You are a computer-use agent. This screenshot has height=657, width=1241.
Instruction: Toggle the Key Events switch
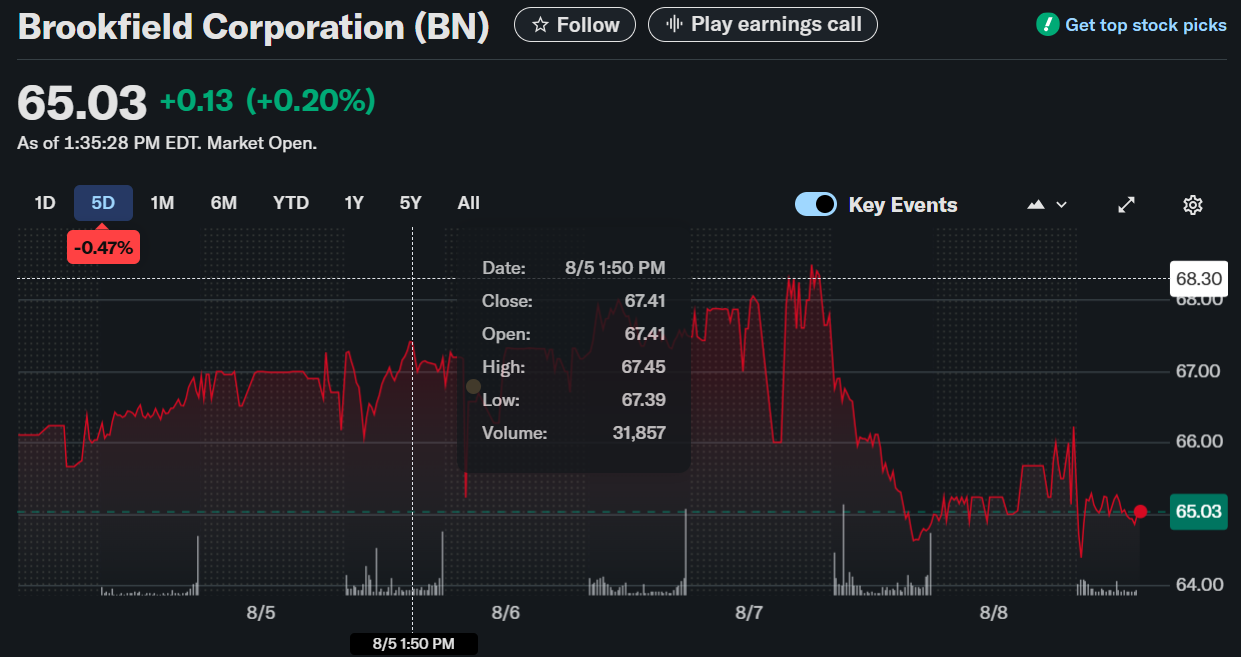[x=816, y=204]
